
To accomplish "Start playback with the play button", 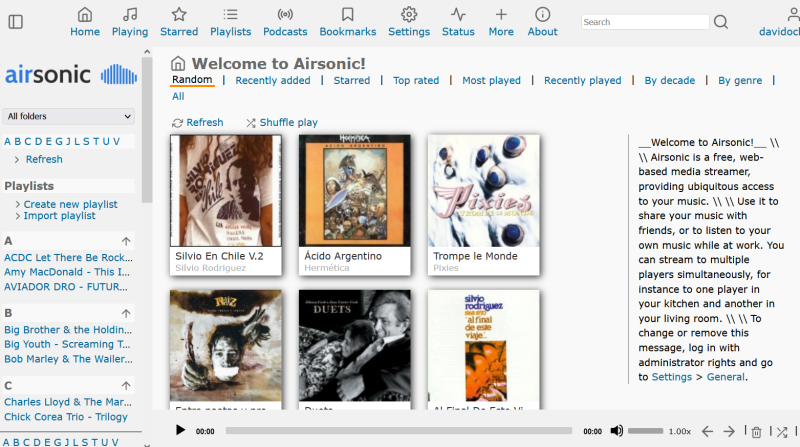I will click(180, 430).
